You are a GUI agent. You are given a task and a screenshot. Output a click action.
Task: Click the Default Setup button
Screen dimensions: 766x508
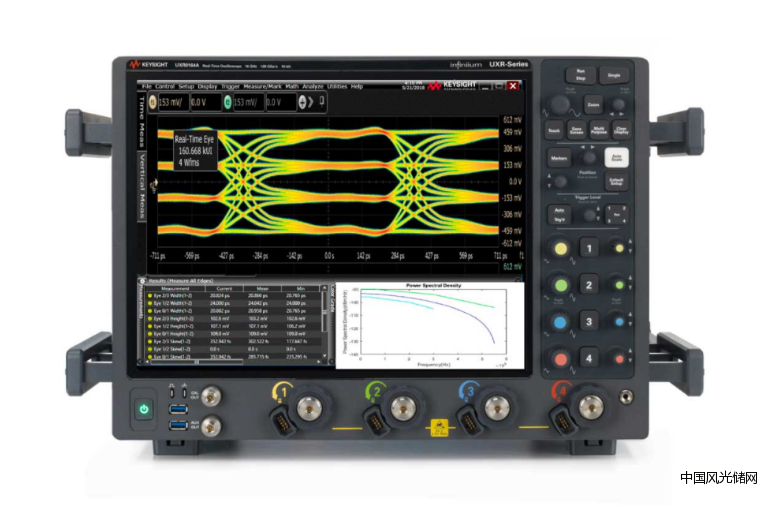coord(617,181)
